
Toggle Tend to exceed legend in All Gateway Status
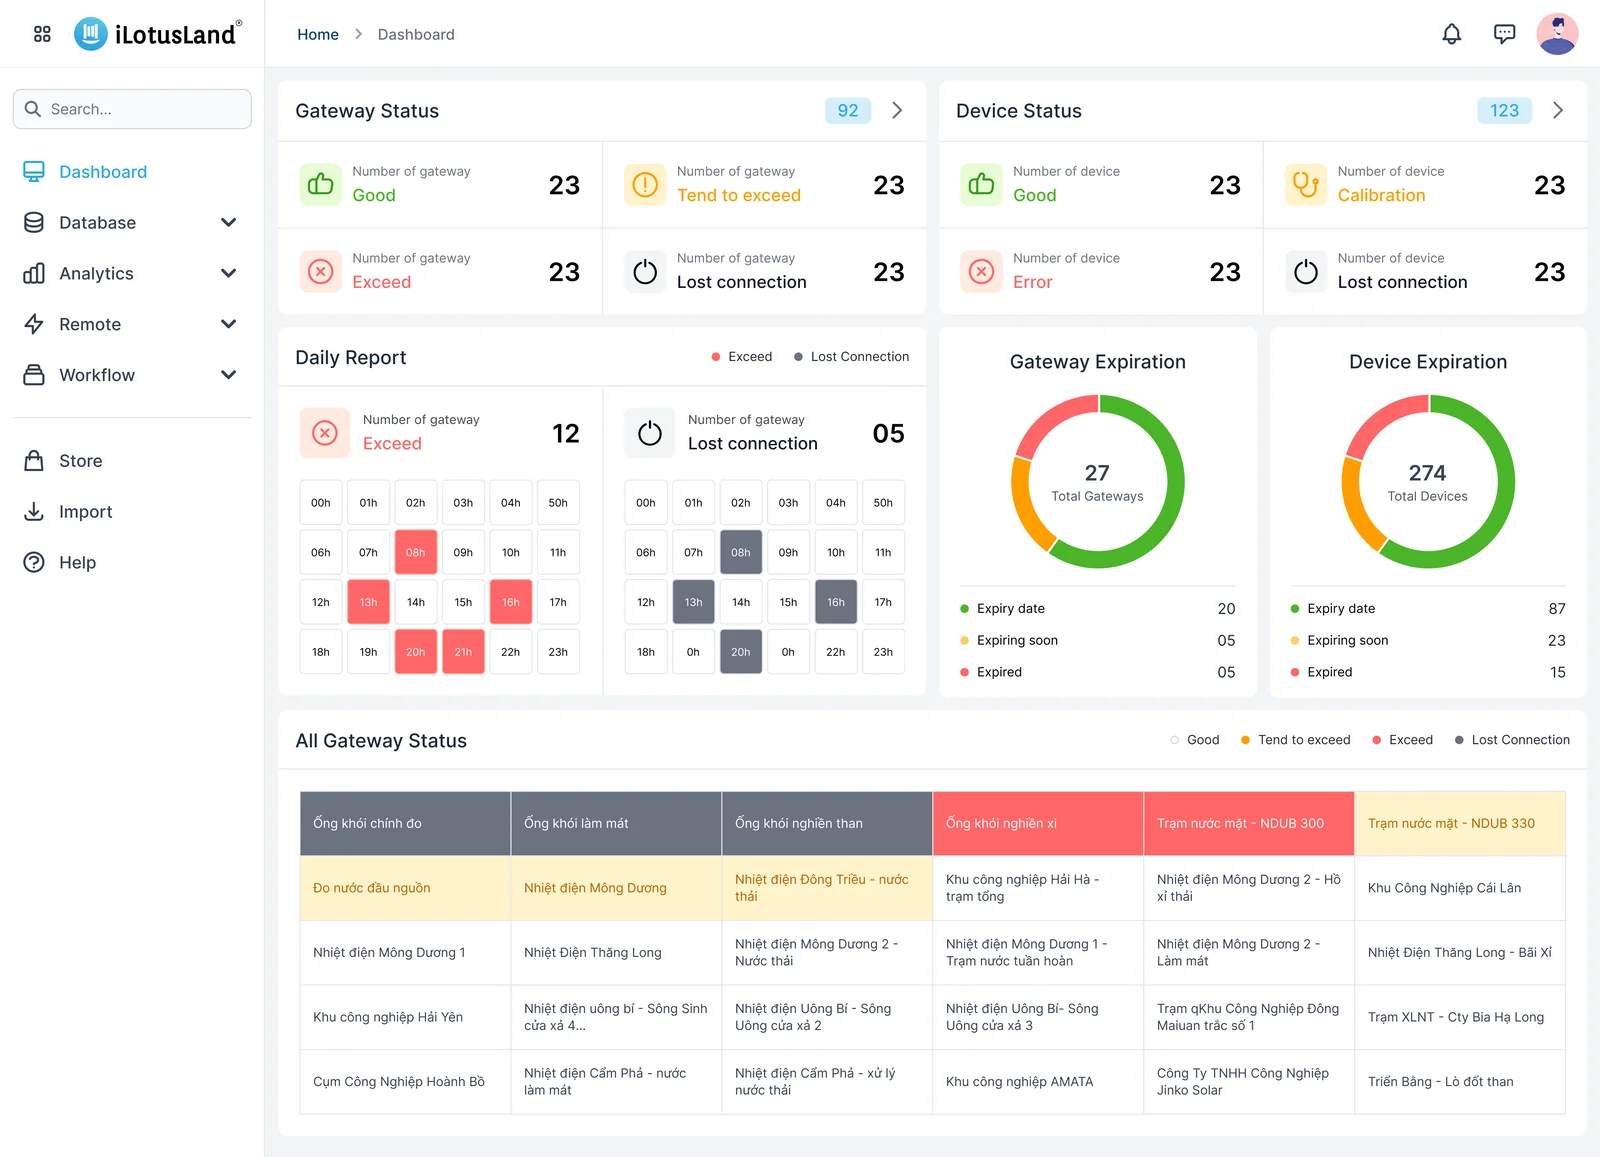coord(1295,740)
